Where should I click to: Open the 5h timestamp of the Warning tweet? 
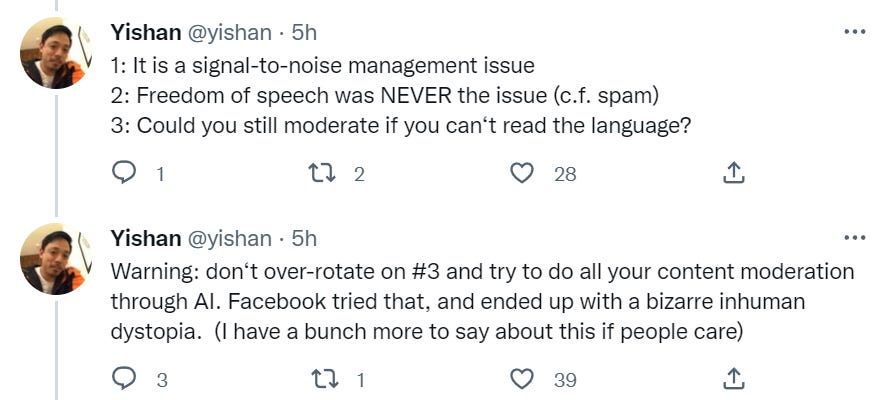304,238
